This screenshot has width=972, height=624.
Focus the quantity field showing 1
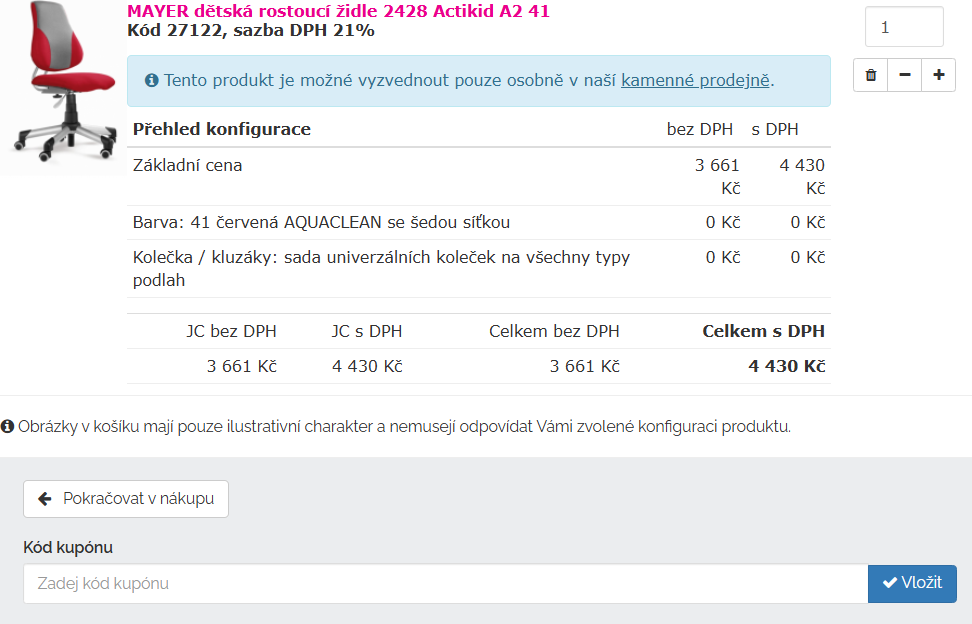(903, 27)
